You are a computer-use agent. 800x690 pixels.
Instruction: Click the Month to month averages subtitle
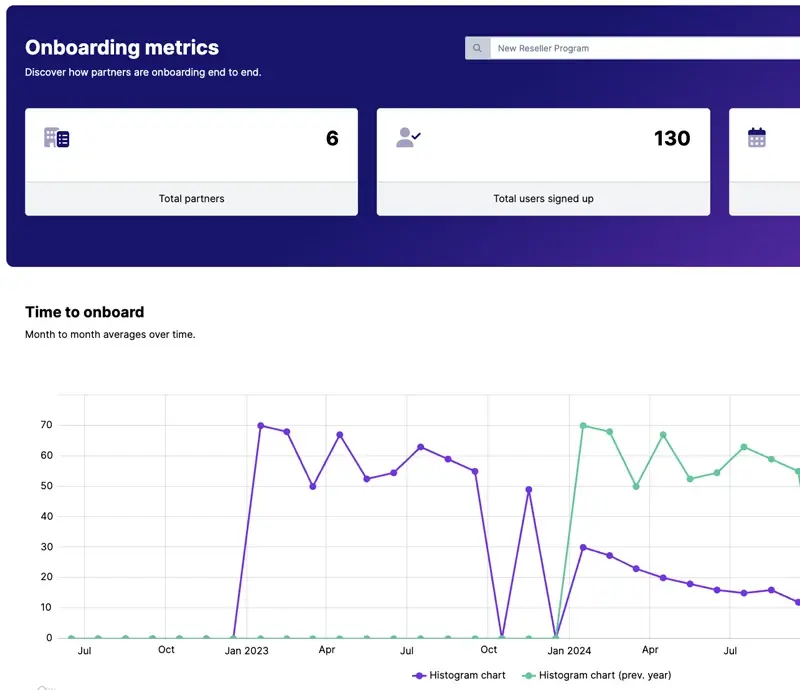[x=110, y=334]
